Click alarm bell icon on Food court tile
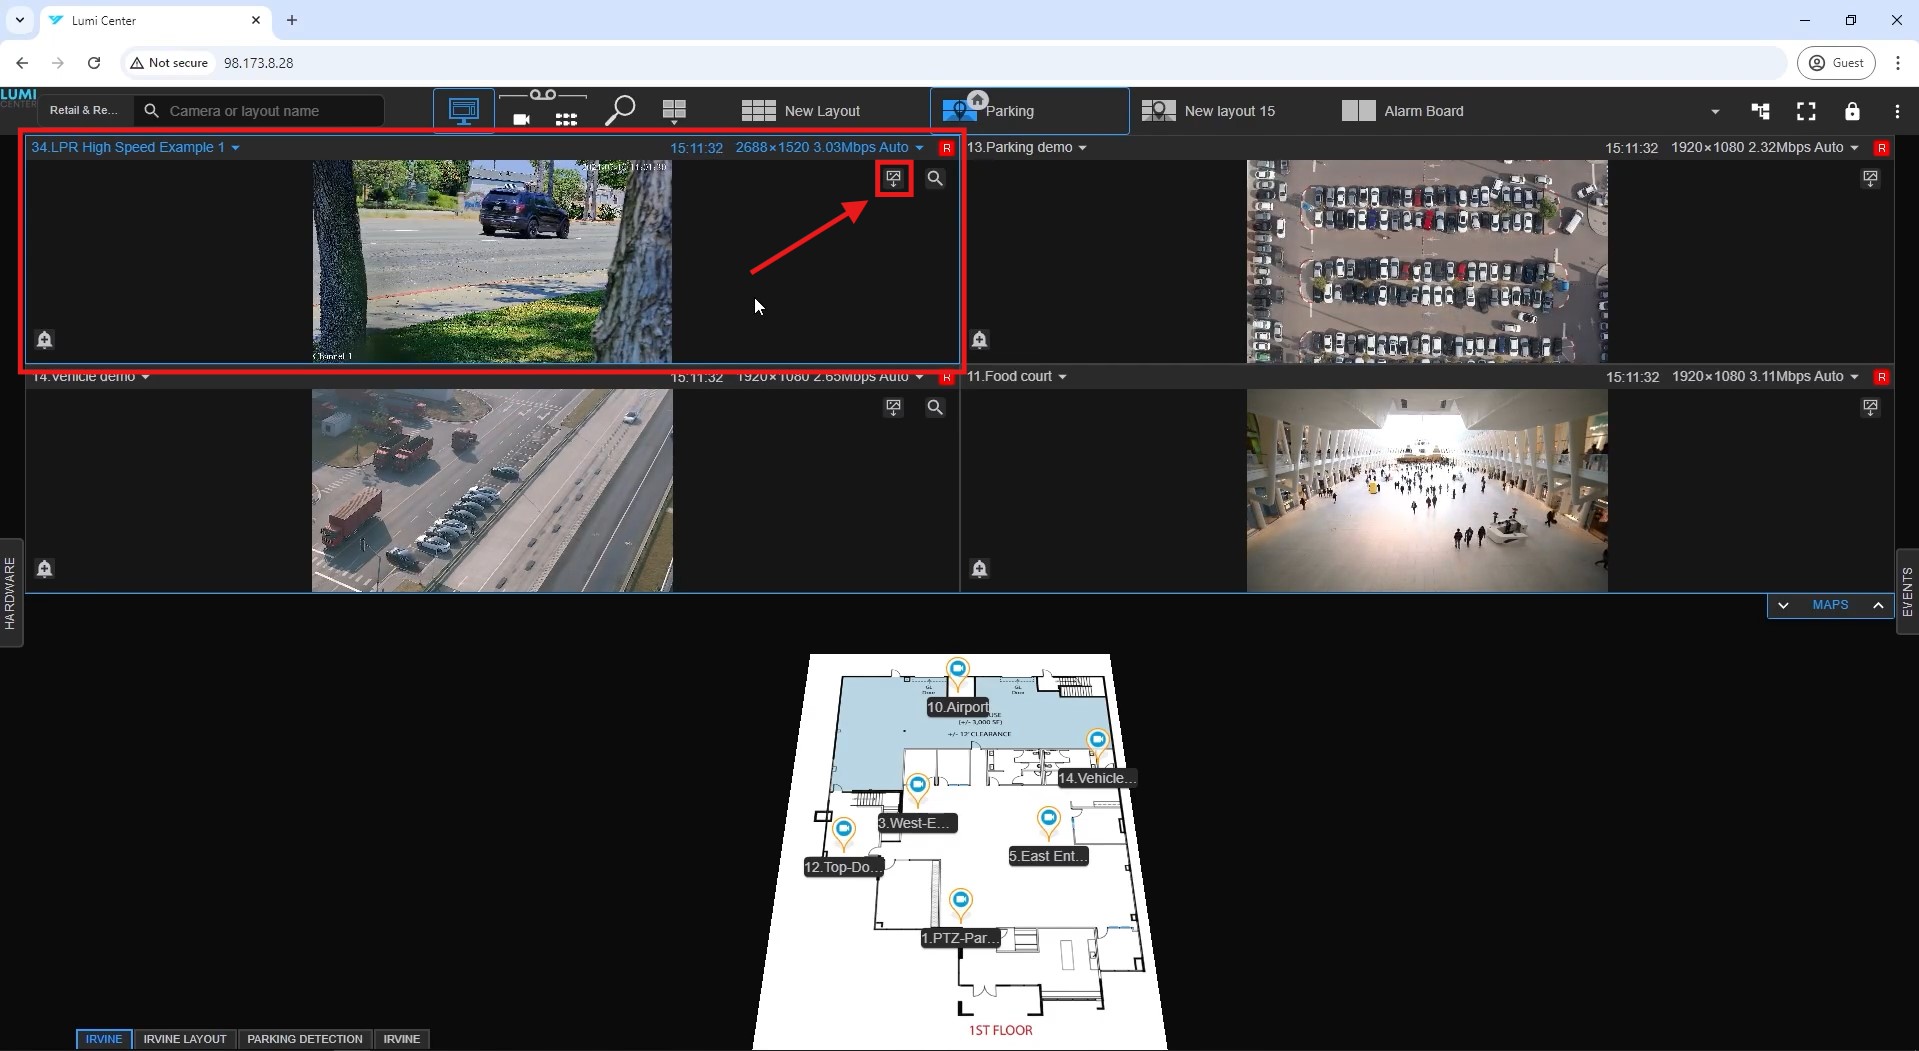Screen dimensions: 1919x1051 (979, 568)
